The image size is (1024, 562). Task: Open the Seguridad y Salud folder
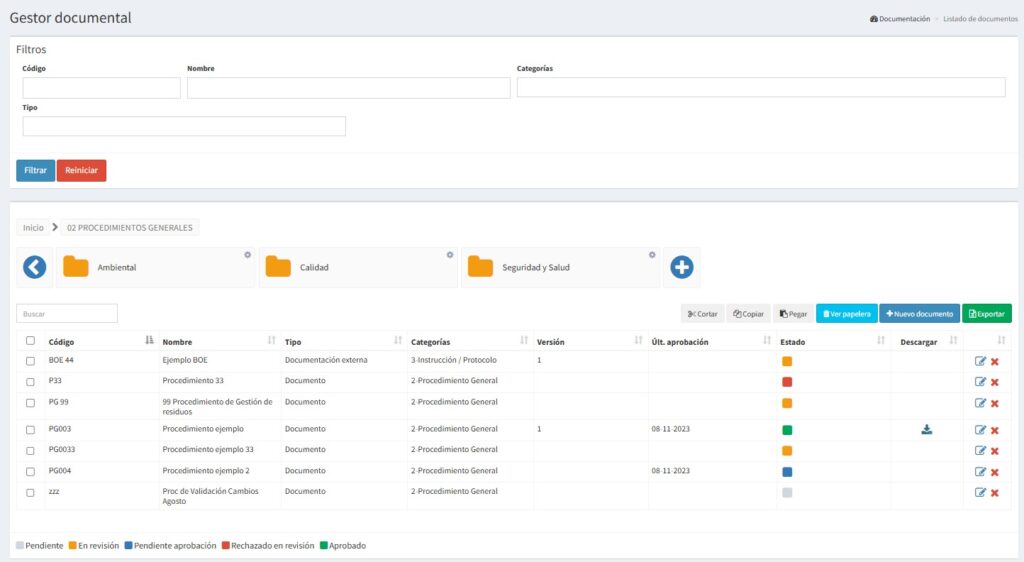coord(560,267)
